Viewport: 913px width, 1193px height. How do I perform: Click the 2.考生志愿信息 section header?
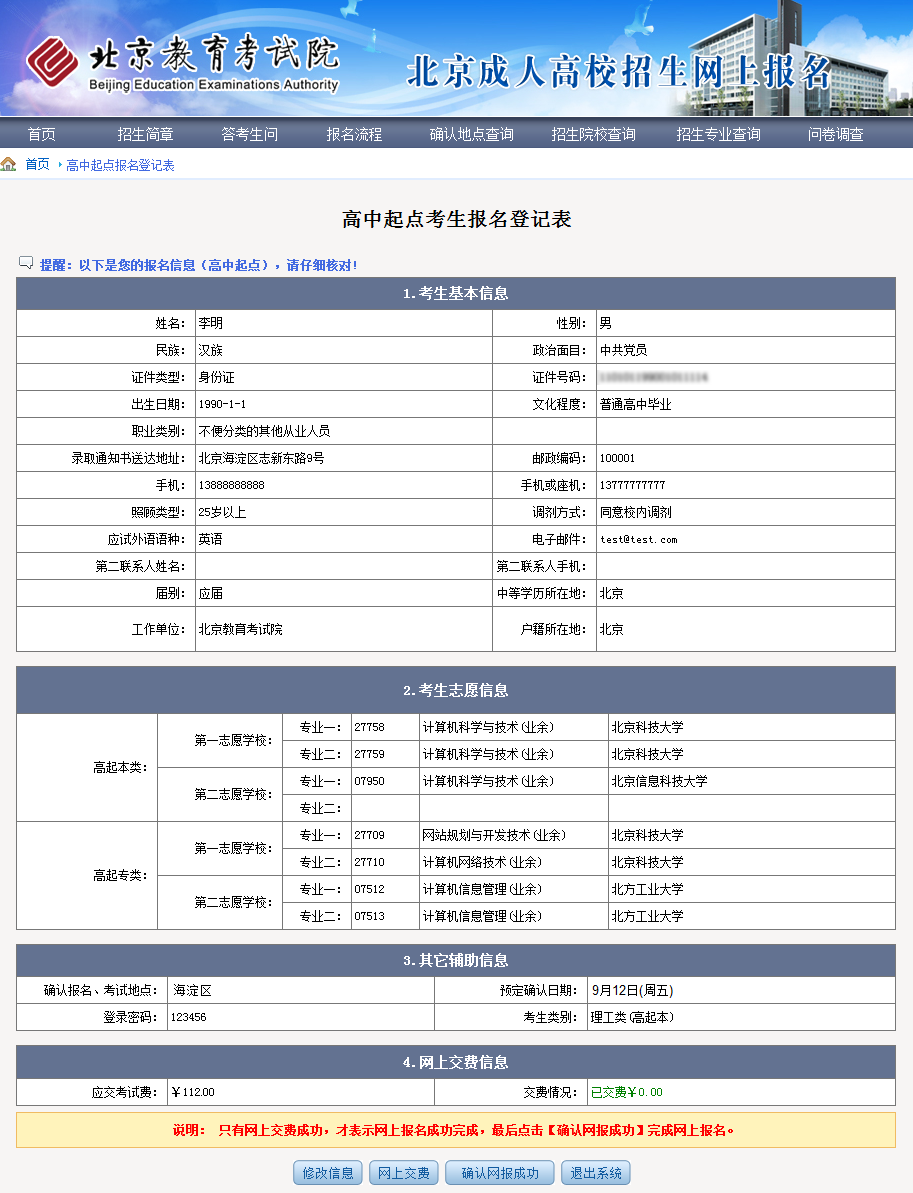tap(456, 691)
